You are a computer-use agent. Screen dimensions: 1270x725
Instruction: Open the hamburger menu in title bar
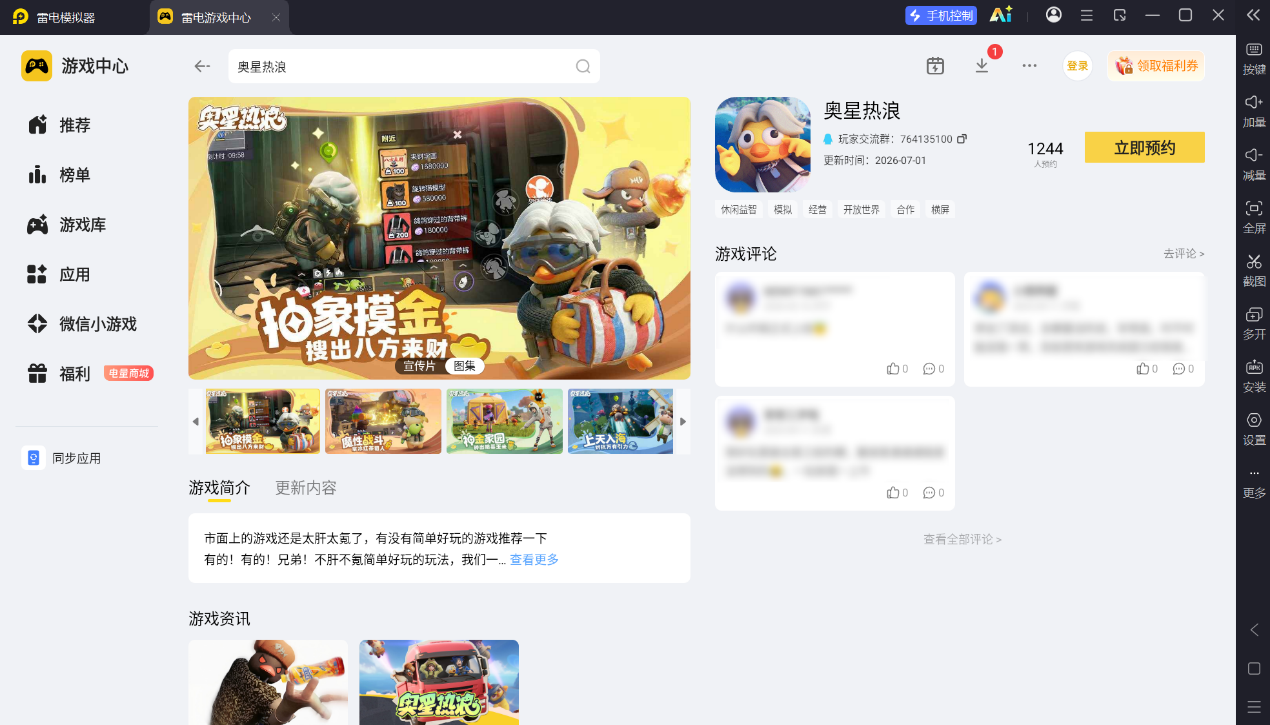[1087, 15]
